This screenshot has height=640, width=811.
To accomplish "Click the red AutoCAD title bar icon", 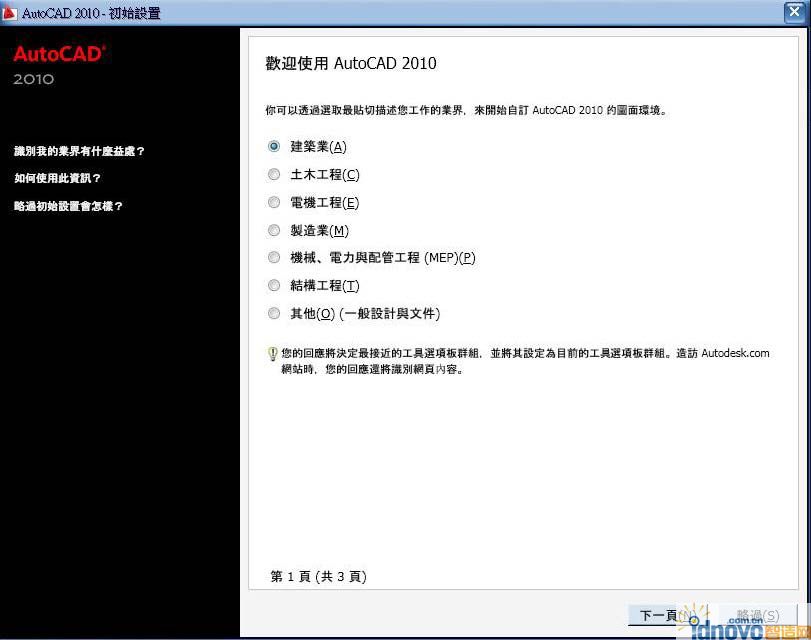I will pyautogui.click(x=11, y=13).
